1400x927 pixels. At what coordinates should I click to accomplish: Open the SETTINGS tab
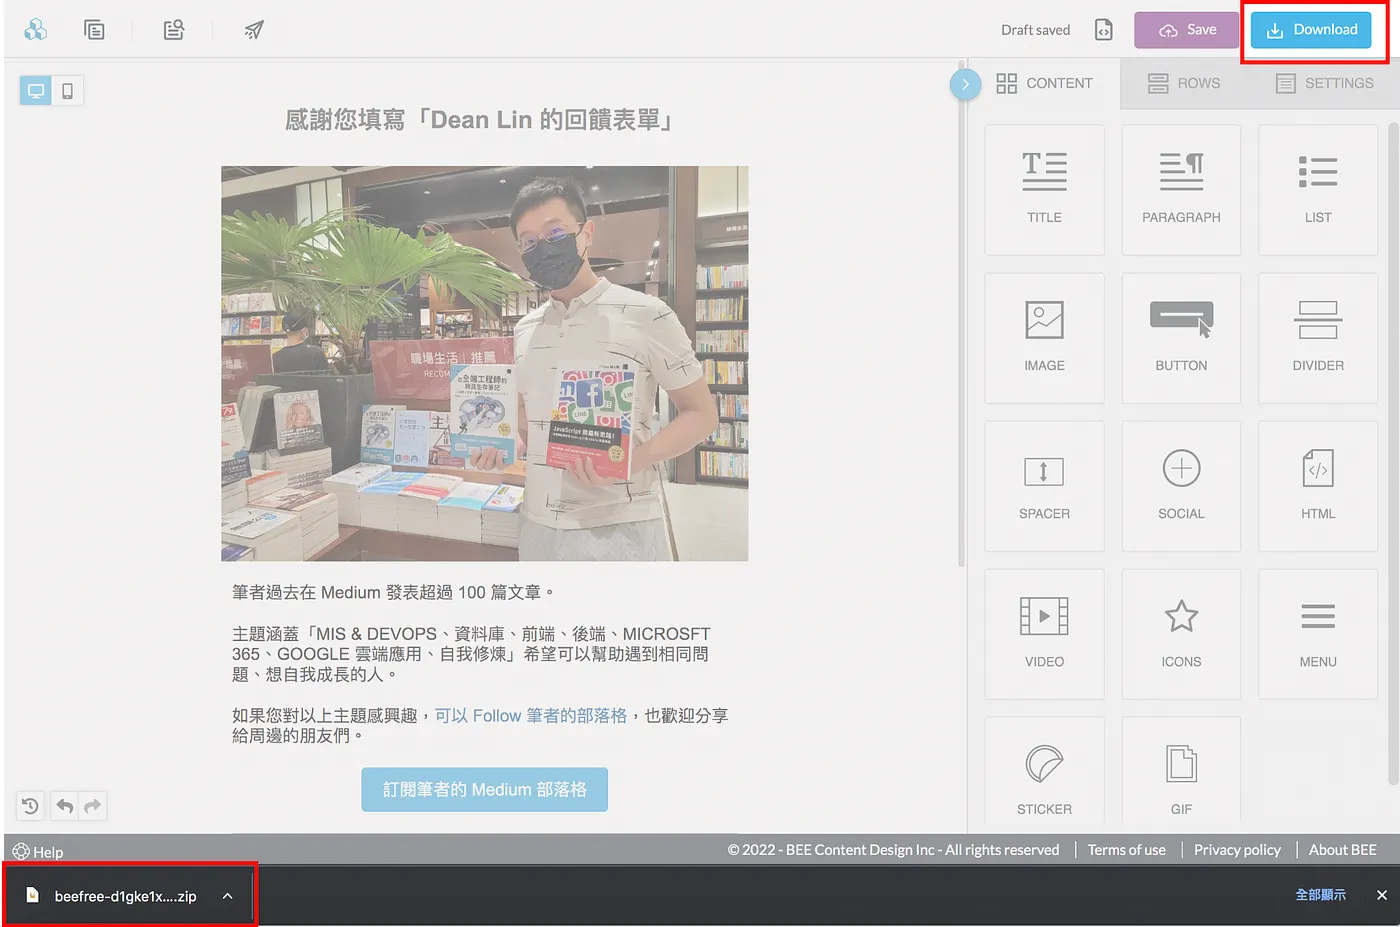coord(1325,83)
